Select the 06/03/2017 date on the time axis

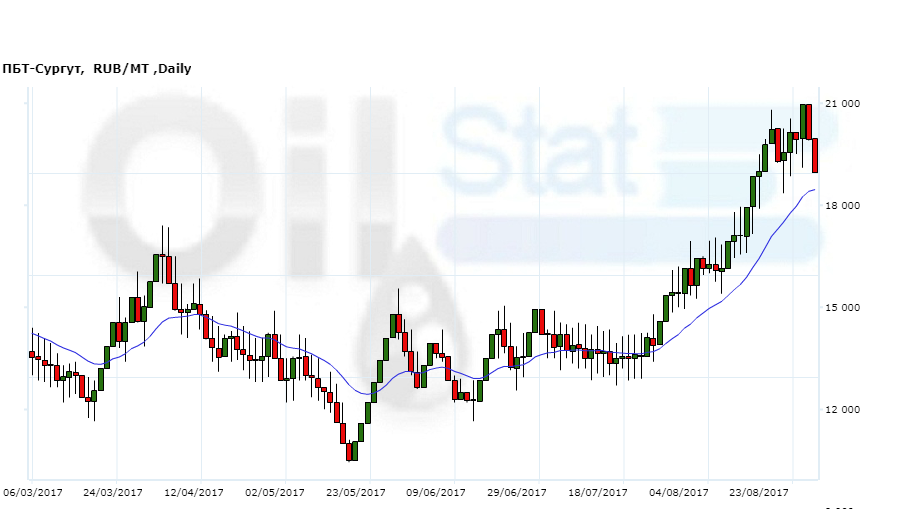(x=33, y=493)
